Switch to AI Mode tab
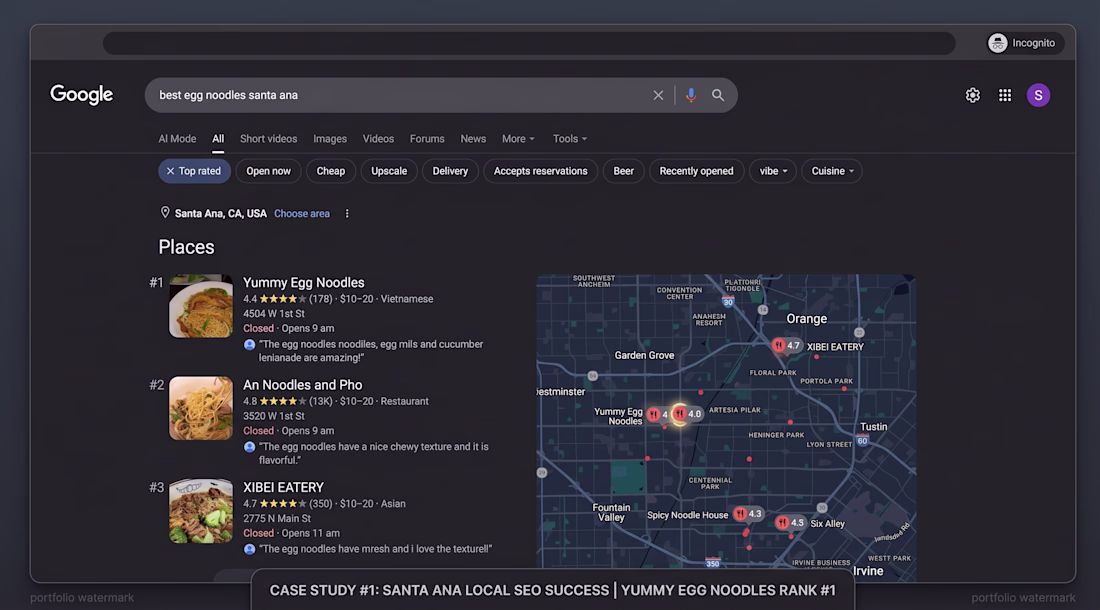The height and width of the screenshot is (610, 1100). [x=177, y=139]
